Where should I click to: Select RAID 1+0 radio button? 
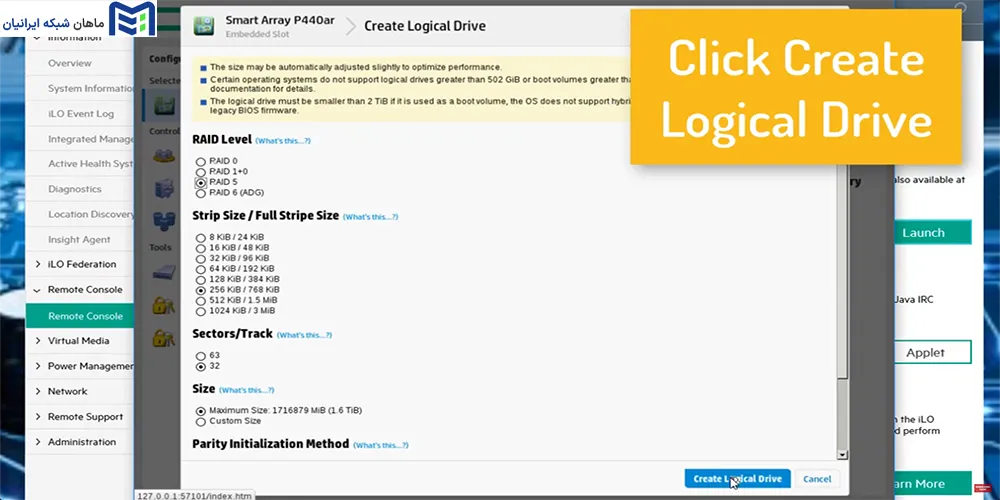(201, 172)
